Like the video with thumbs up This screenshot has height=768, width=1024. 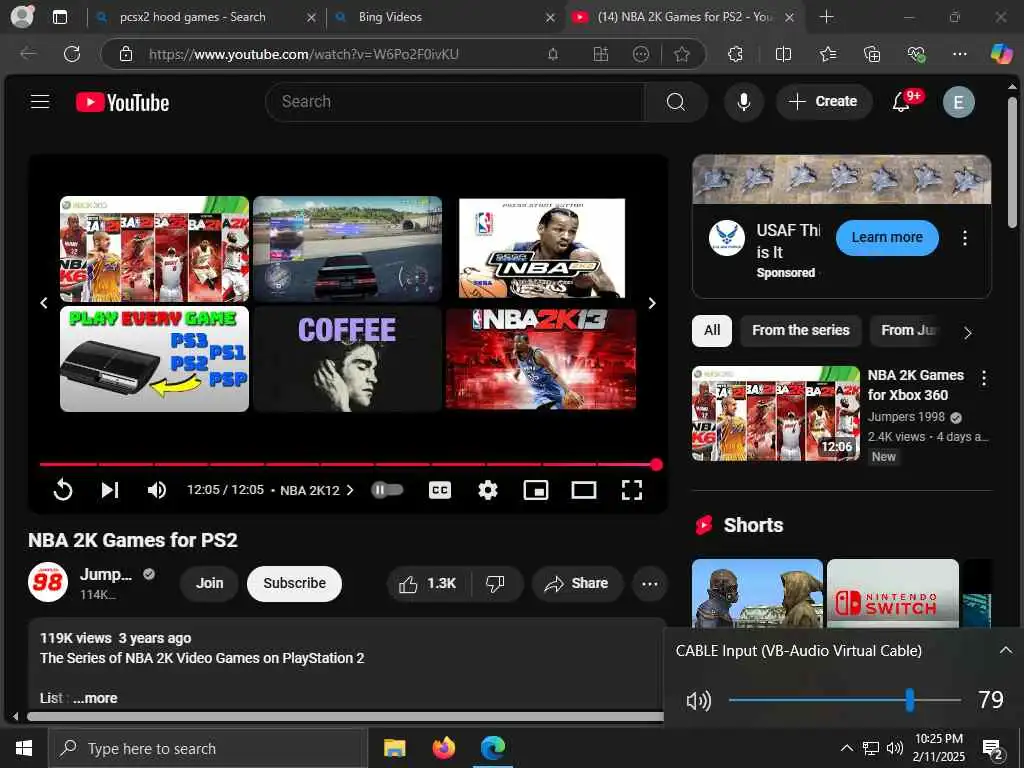[428, 583]
